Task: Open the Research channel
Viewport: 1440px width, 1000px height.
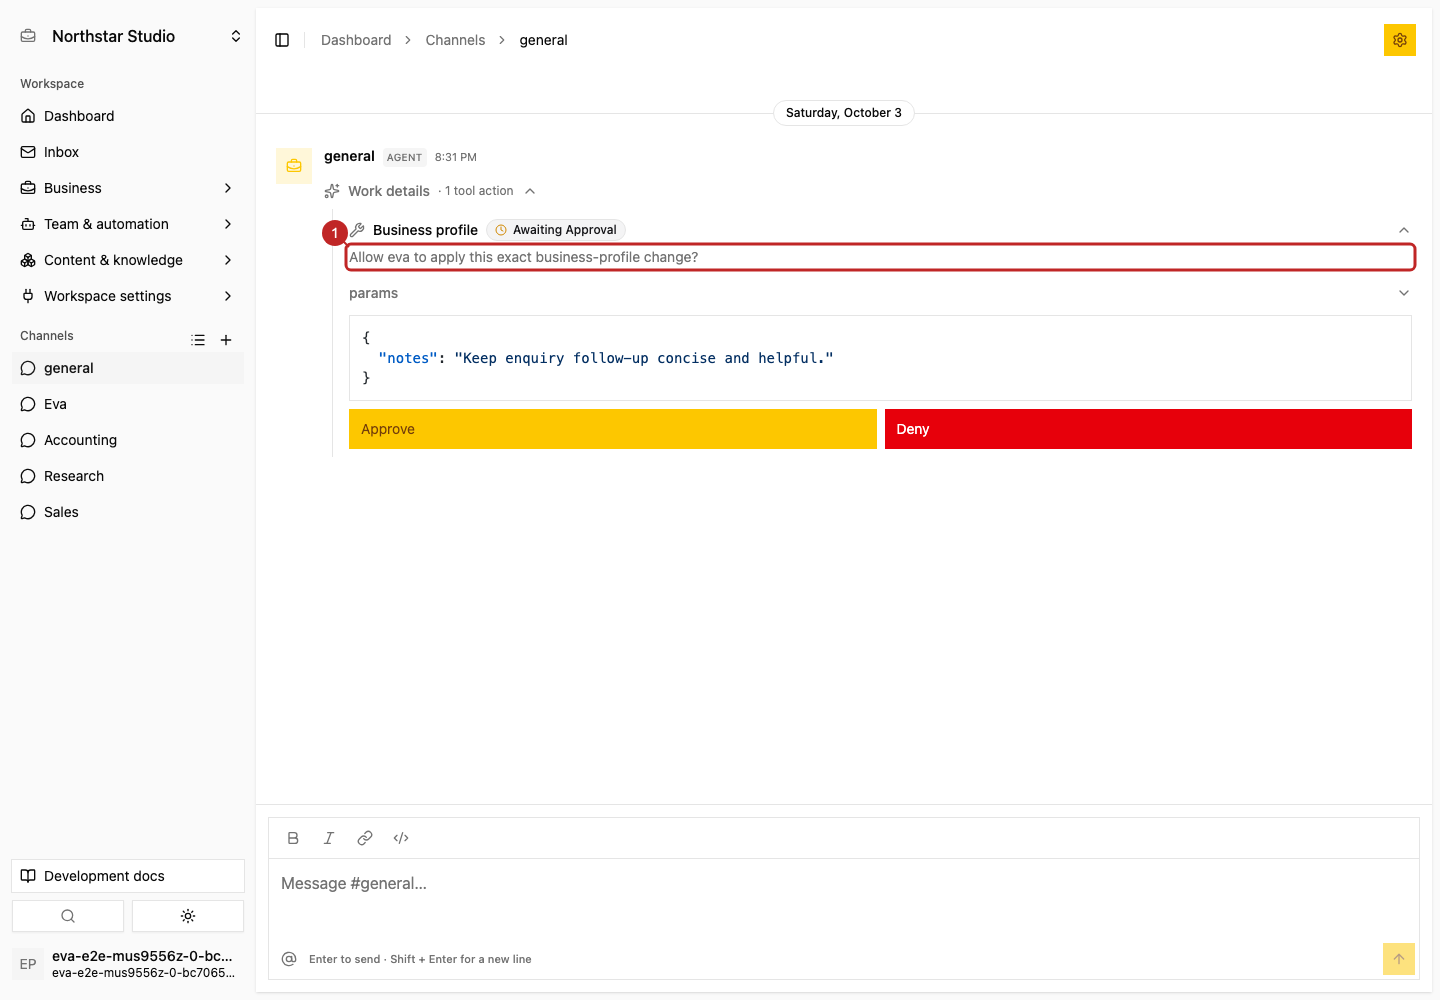Action: click(128, 476)
